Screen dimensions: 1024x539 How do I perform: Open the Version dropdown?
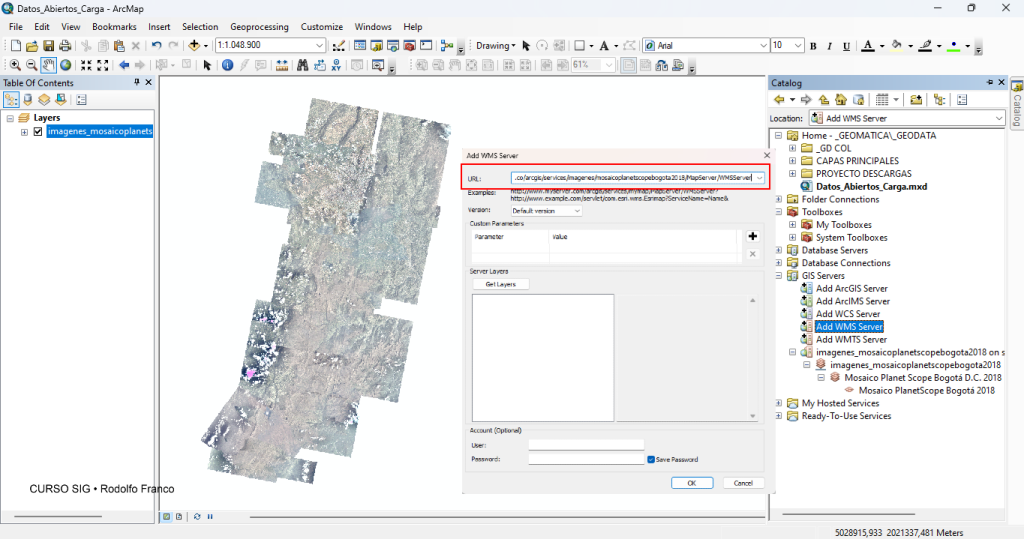click(x=576, y=211)
